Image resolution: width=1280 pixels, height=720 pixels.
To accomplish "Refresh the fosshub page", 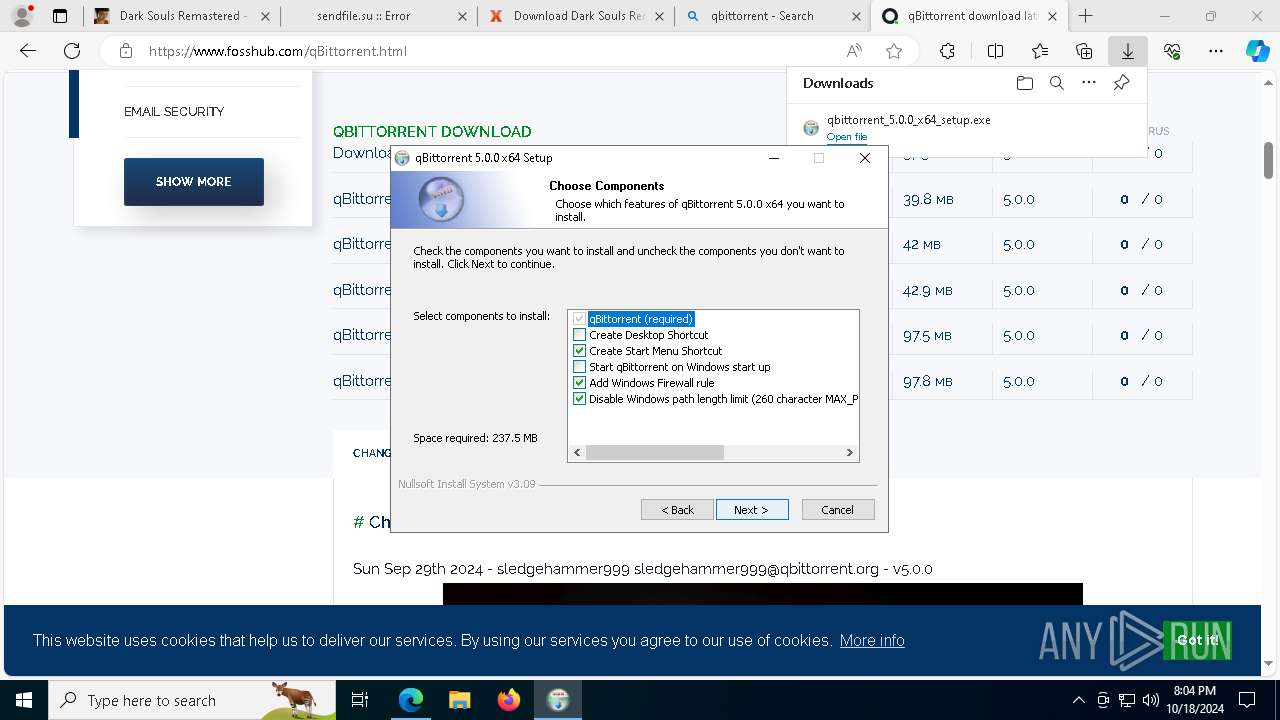I will (x=72, y=51).
